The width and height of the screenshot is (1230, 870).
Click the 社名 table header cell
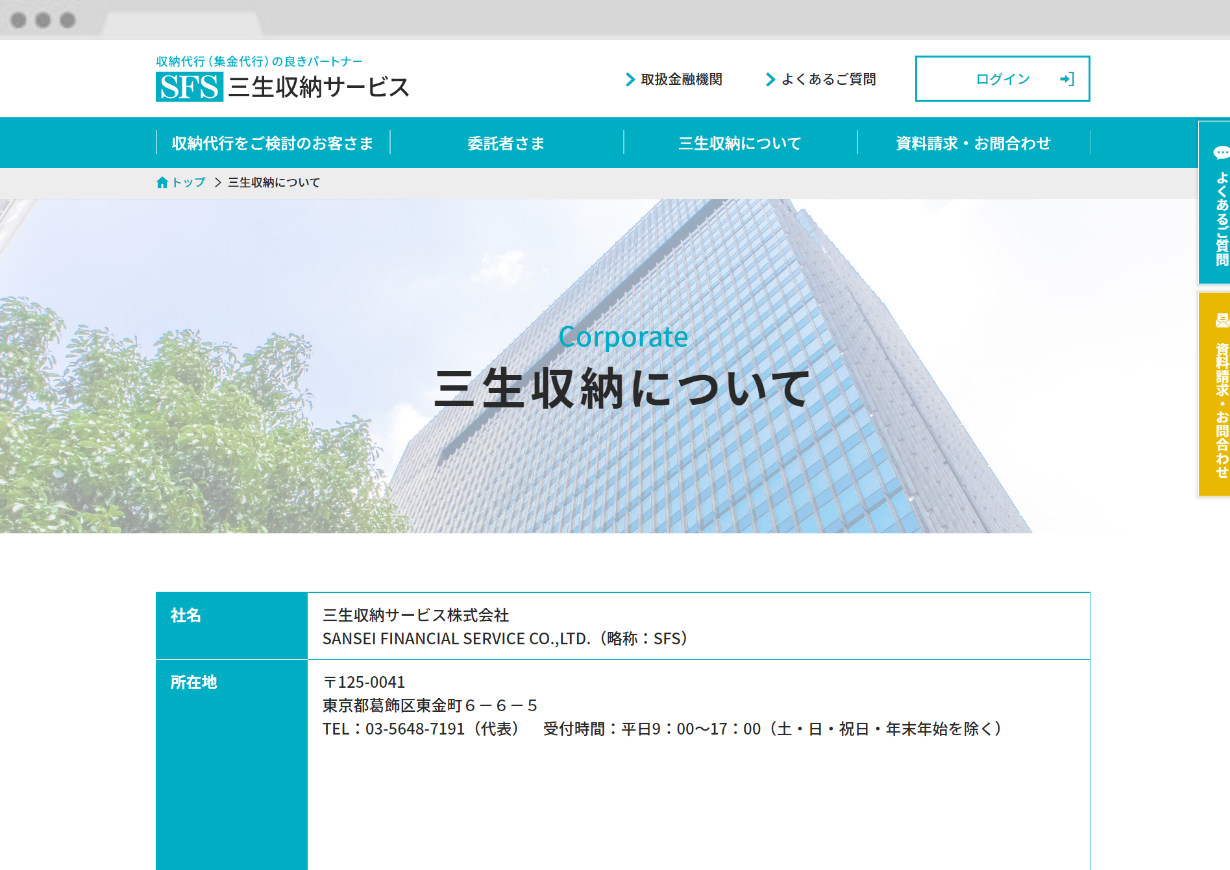pyautogui.click(x=232, y=626)
